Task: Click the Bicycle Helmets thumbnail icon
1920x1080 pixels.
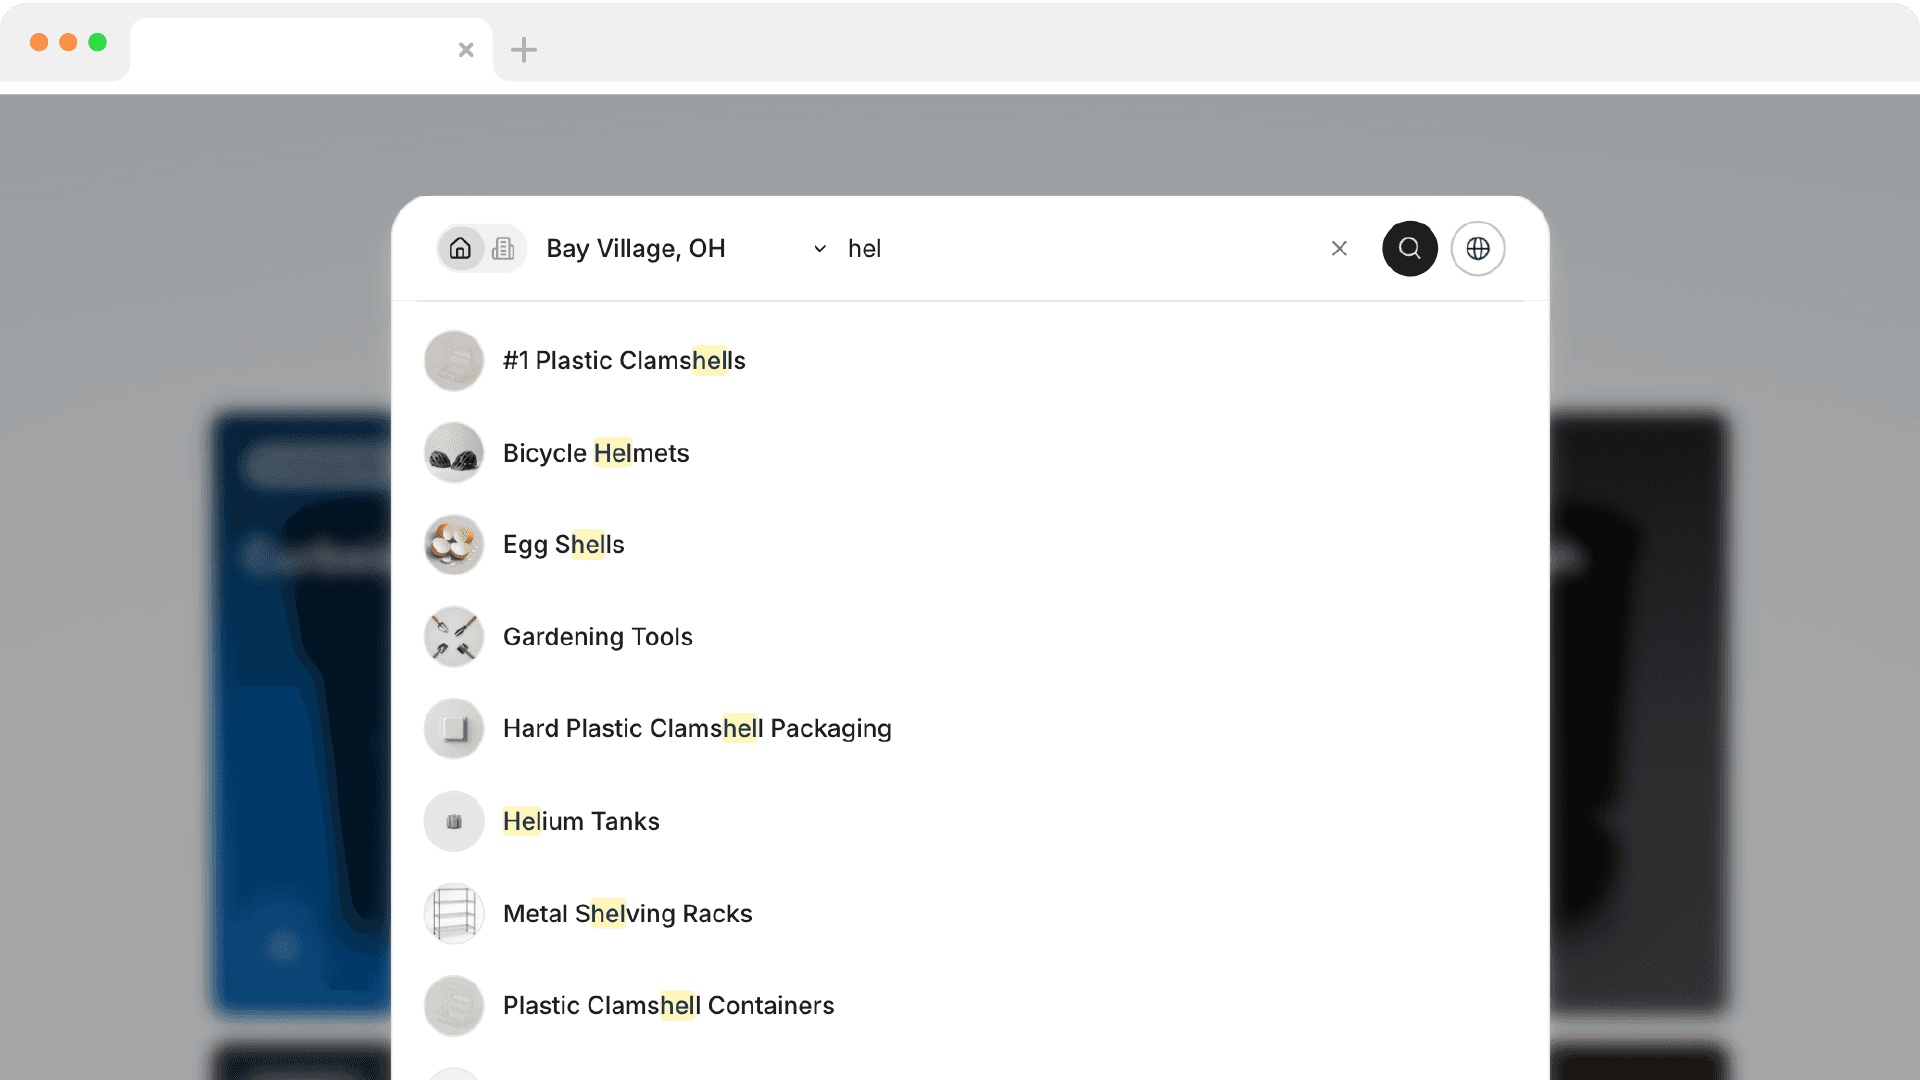Action: click(x=454, y=453)
